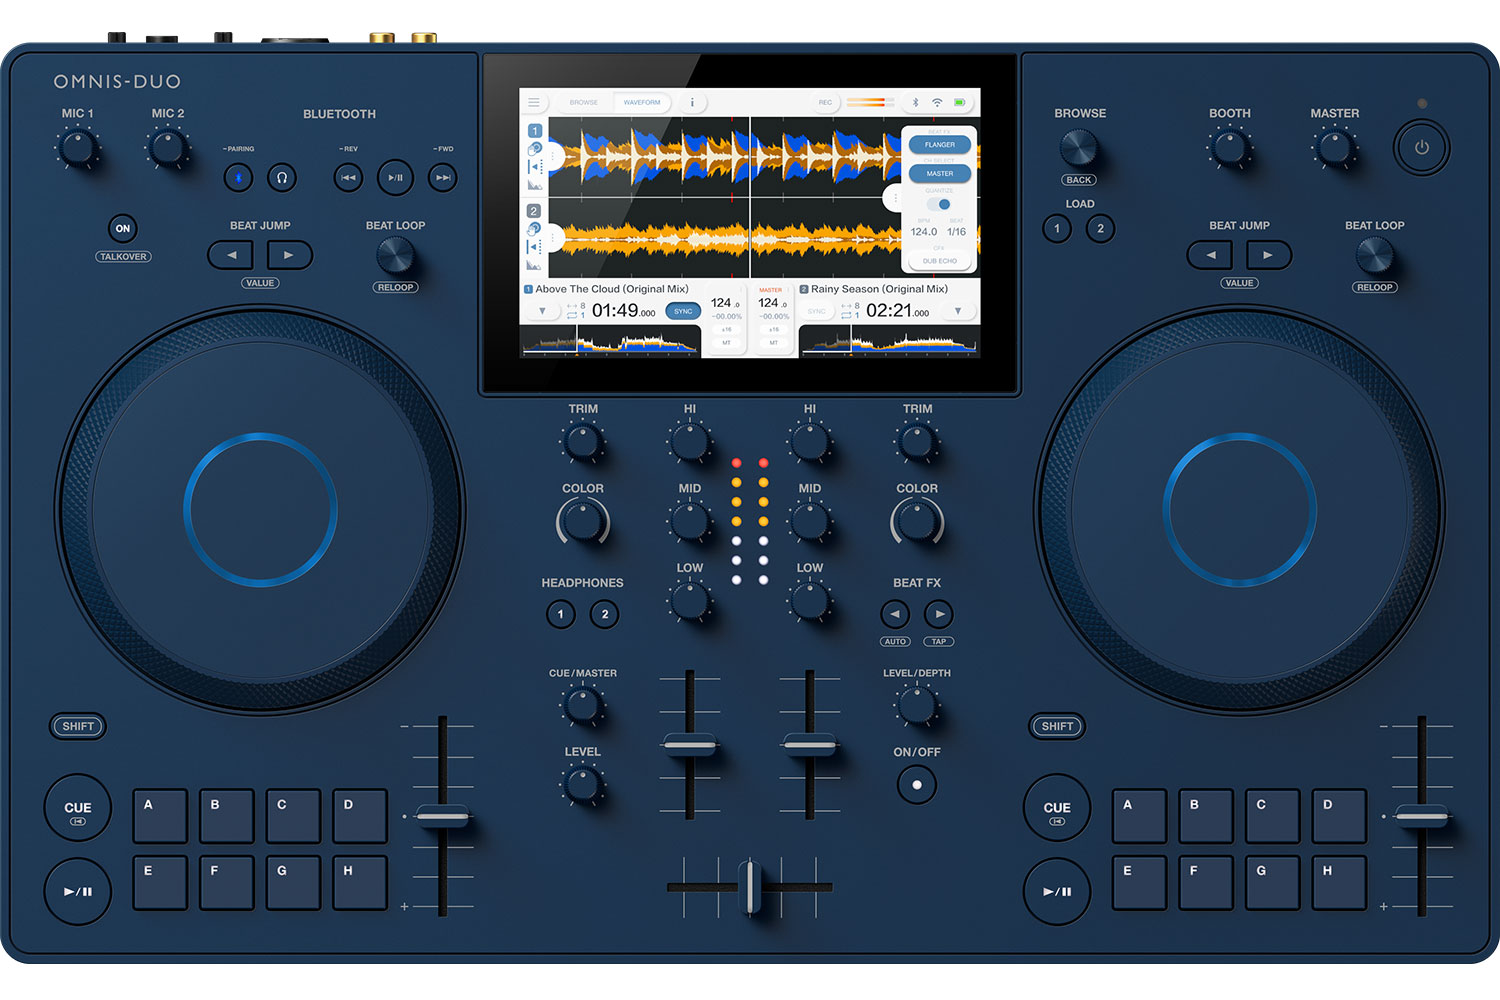Open the FLANGER beat FX selector

939,145
